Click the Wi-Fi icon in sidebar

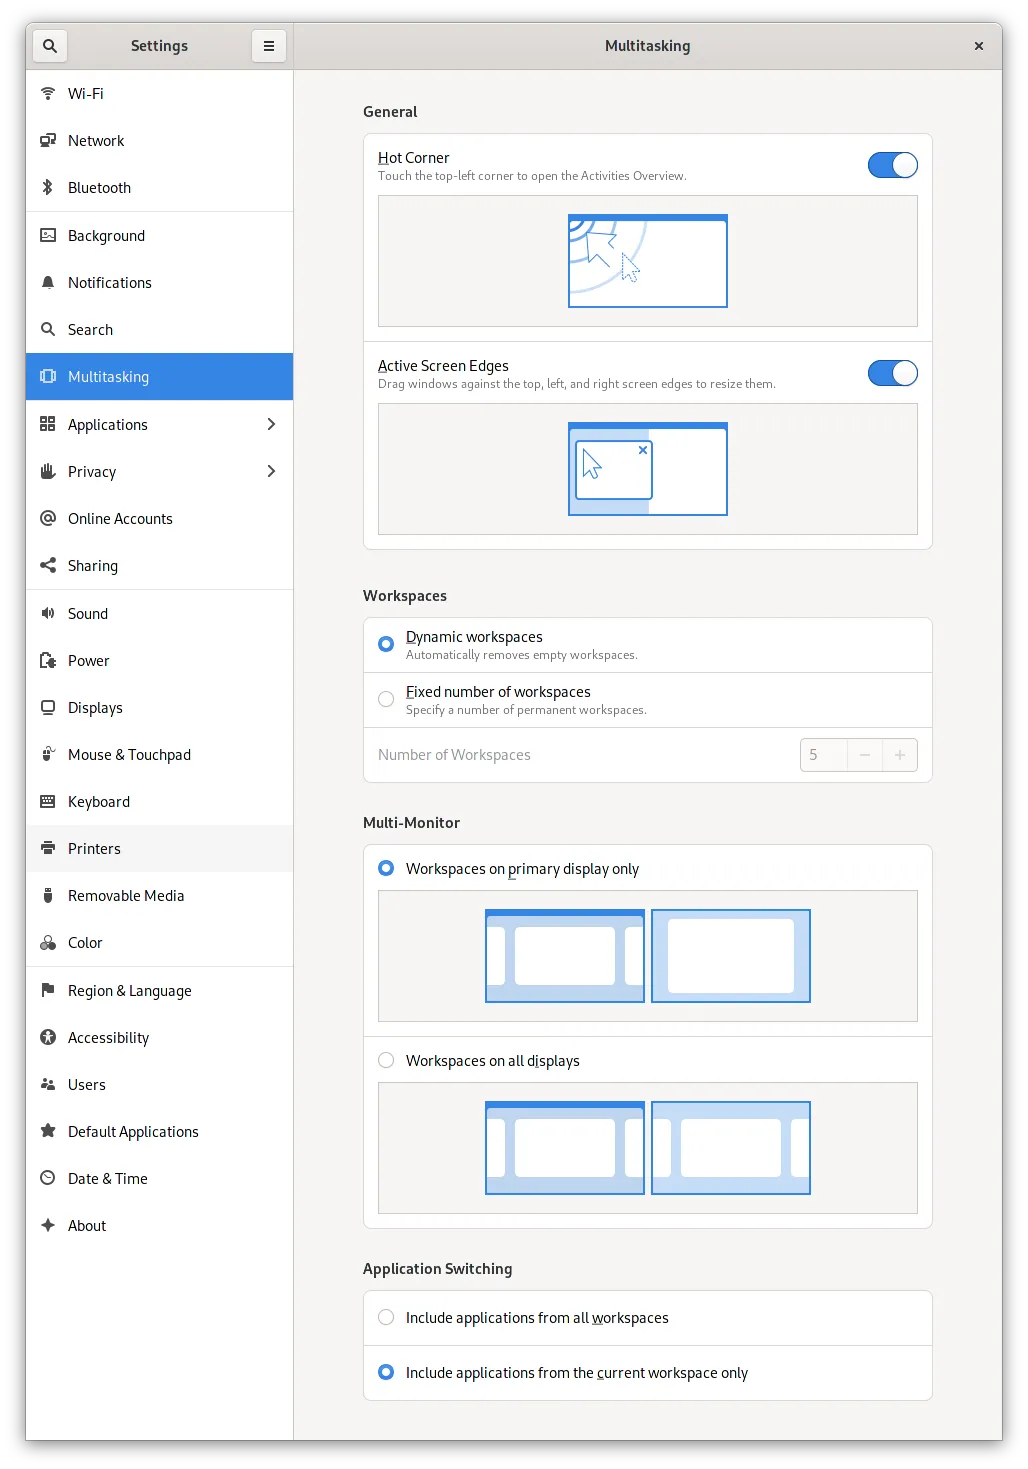pos(47,94)
